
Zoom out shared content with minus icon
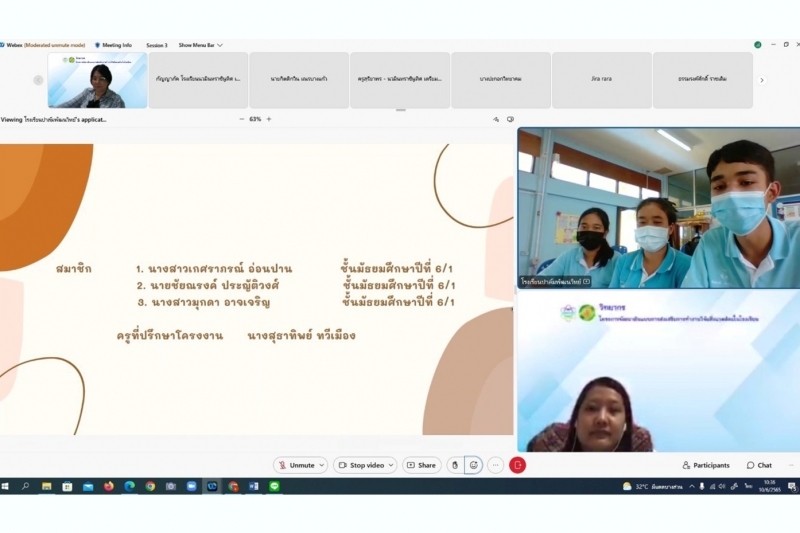pos(241,119)
